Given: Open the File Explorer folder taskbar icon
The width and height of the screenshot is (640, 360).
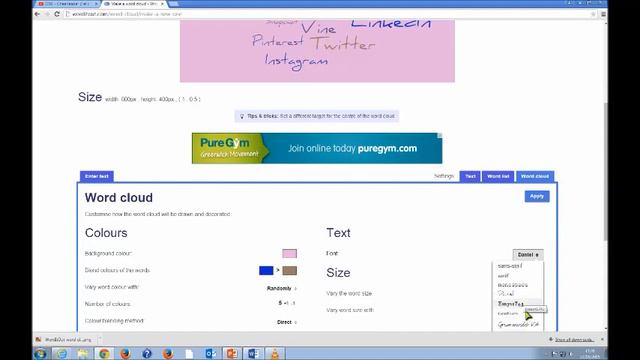Looking at the screenshot, I should point(83,353).
